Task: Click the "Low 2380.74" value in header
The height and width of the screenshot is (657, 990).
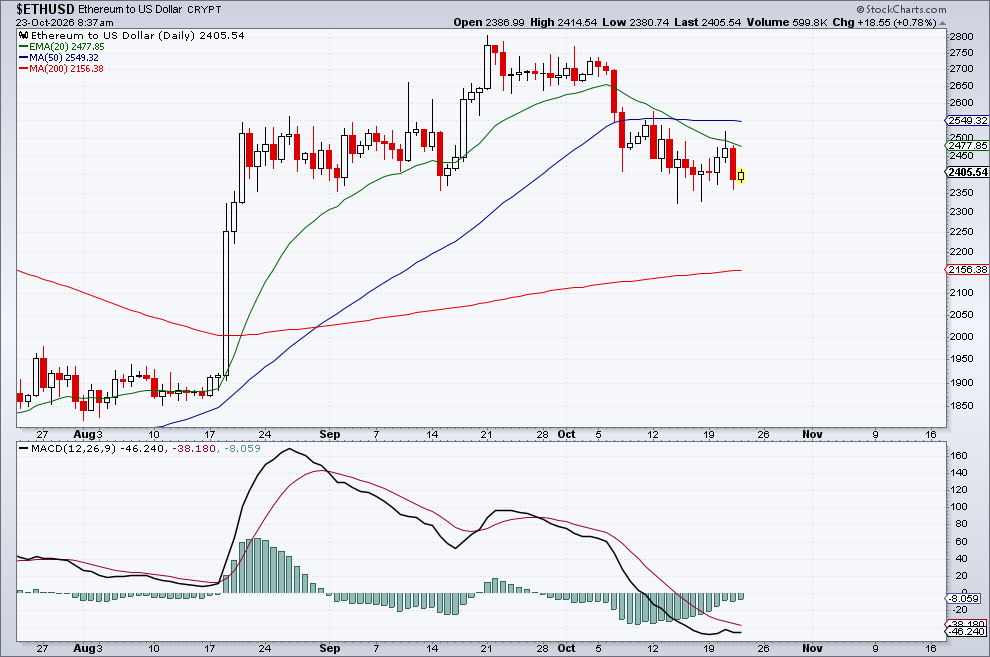Action: (x=635, y=22)
